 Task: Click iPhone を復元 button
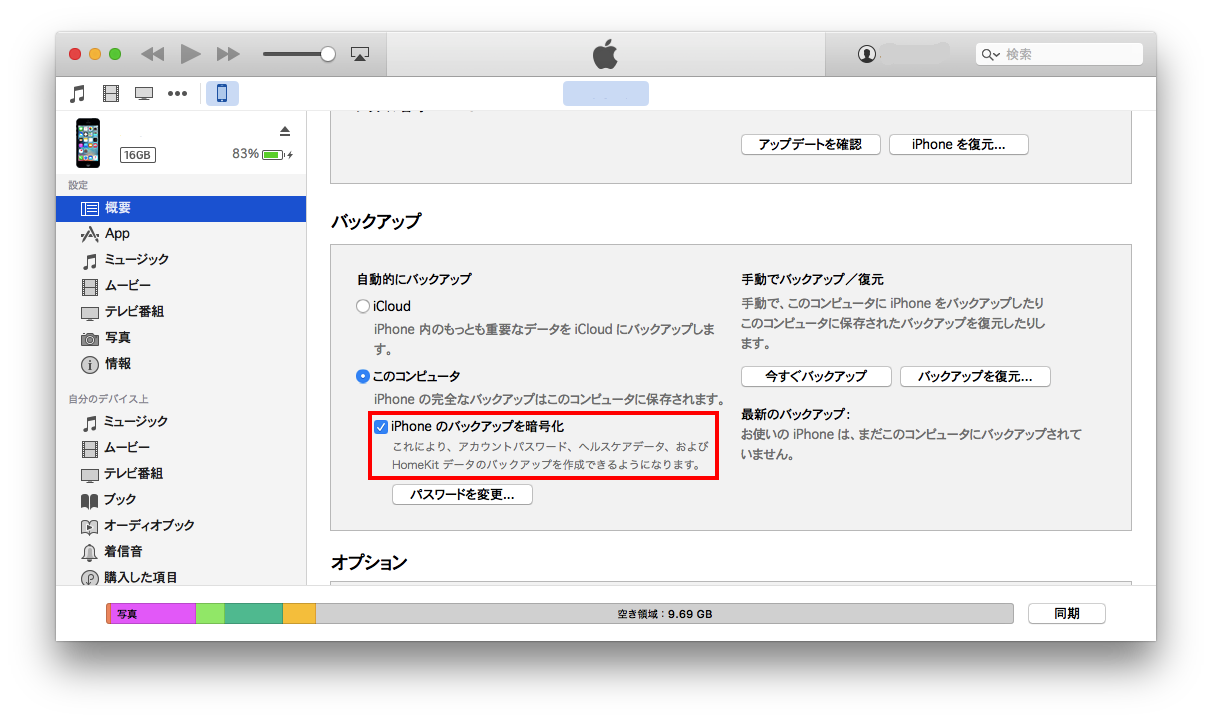point(958,144)
